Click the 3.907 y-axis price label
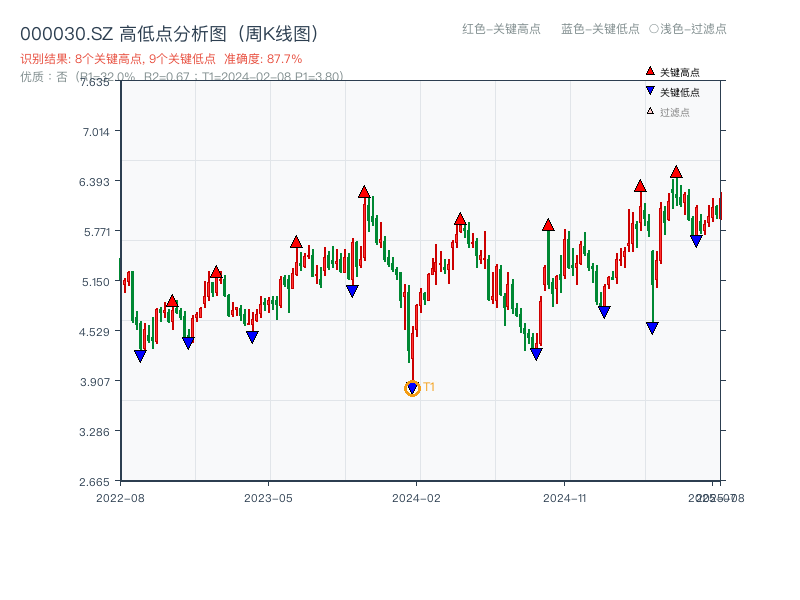This screenshot has width=800, height=600. point(95,382)
